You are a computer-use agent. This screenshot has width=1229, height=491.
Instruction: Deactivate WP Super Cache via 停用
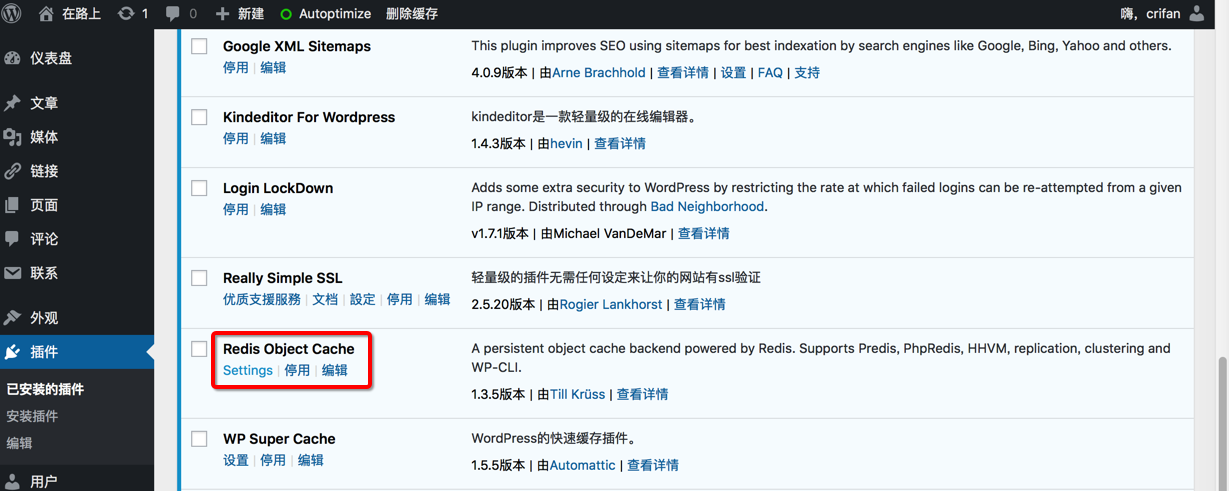[x=273, y=460]
